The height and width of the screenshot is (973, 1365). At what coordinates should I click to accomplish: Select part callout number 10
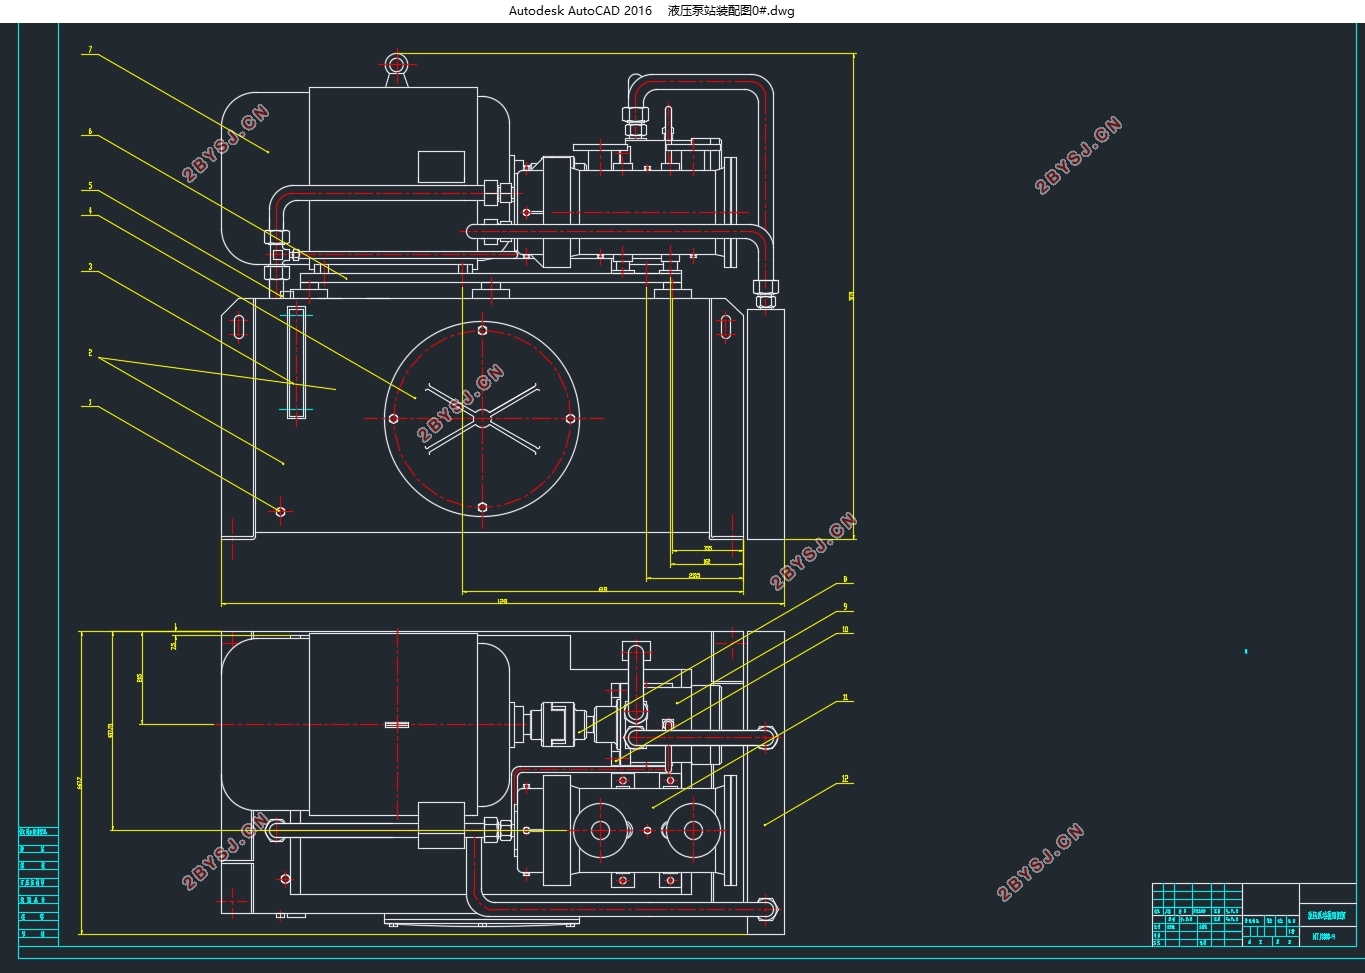[x=845, y=630]
